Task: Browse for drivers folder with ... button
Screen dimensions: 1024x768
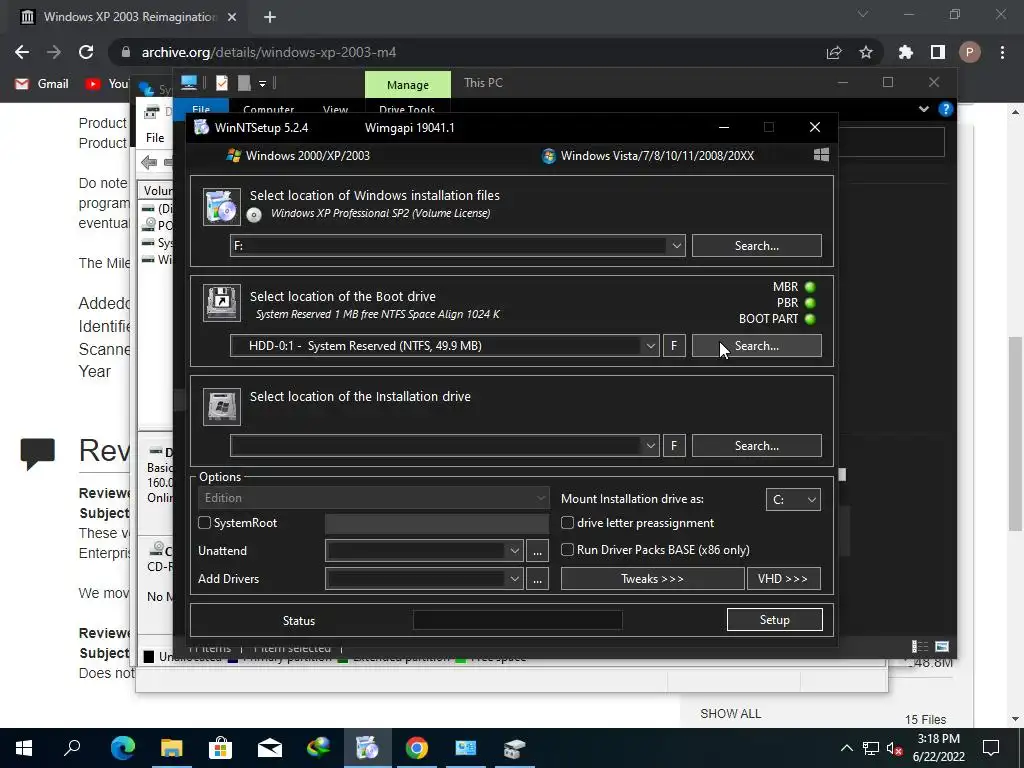Action: coord(537,579)
